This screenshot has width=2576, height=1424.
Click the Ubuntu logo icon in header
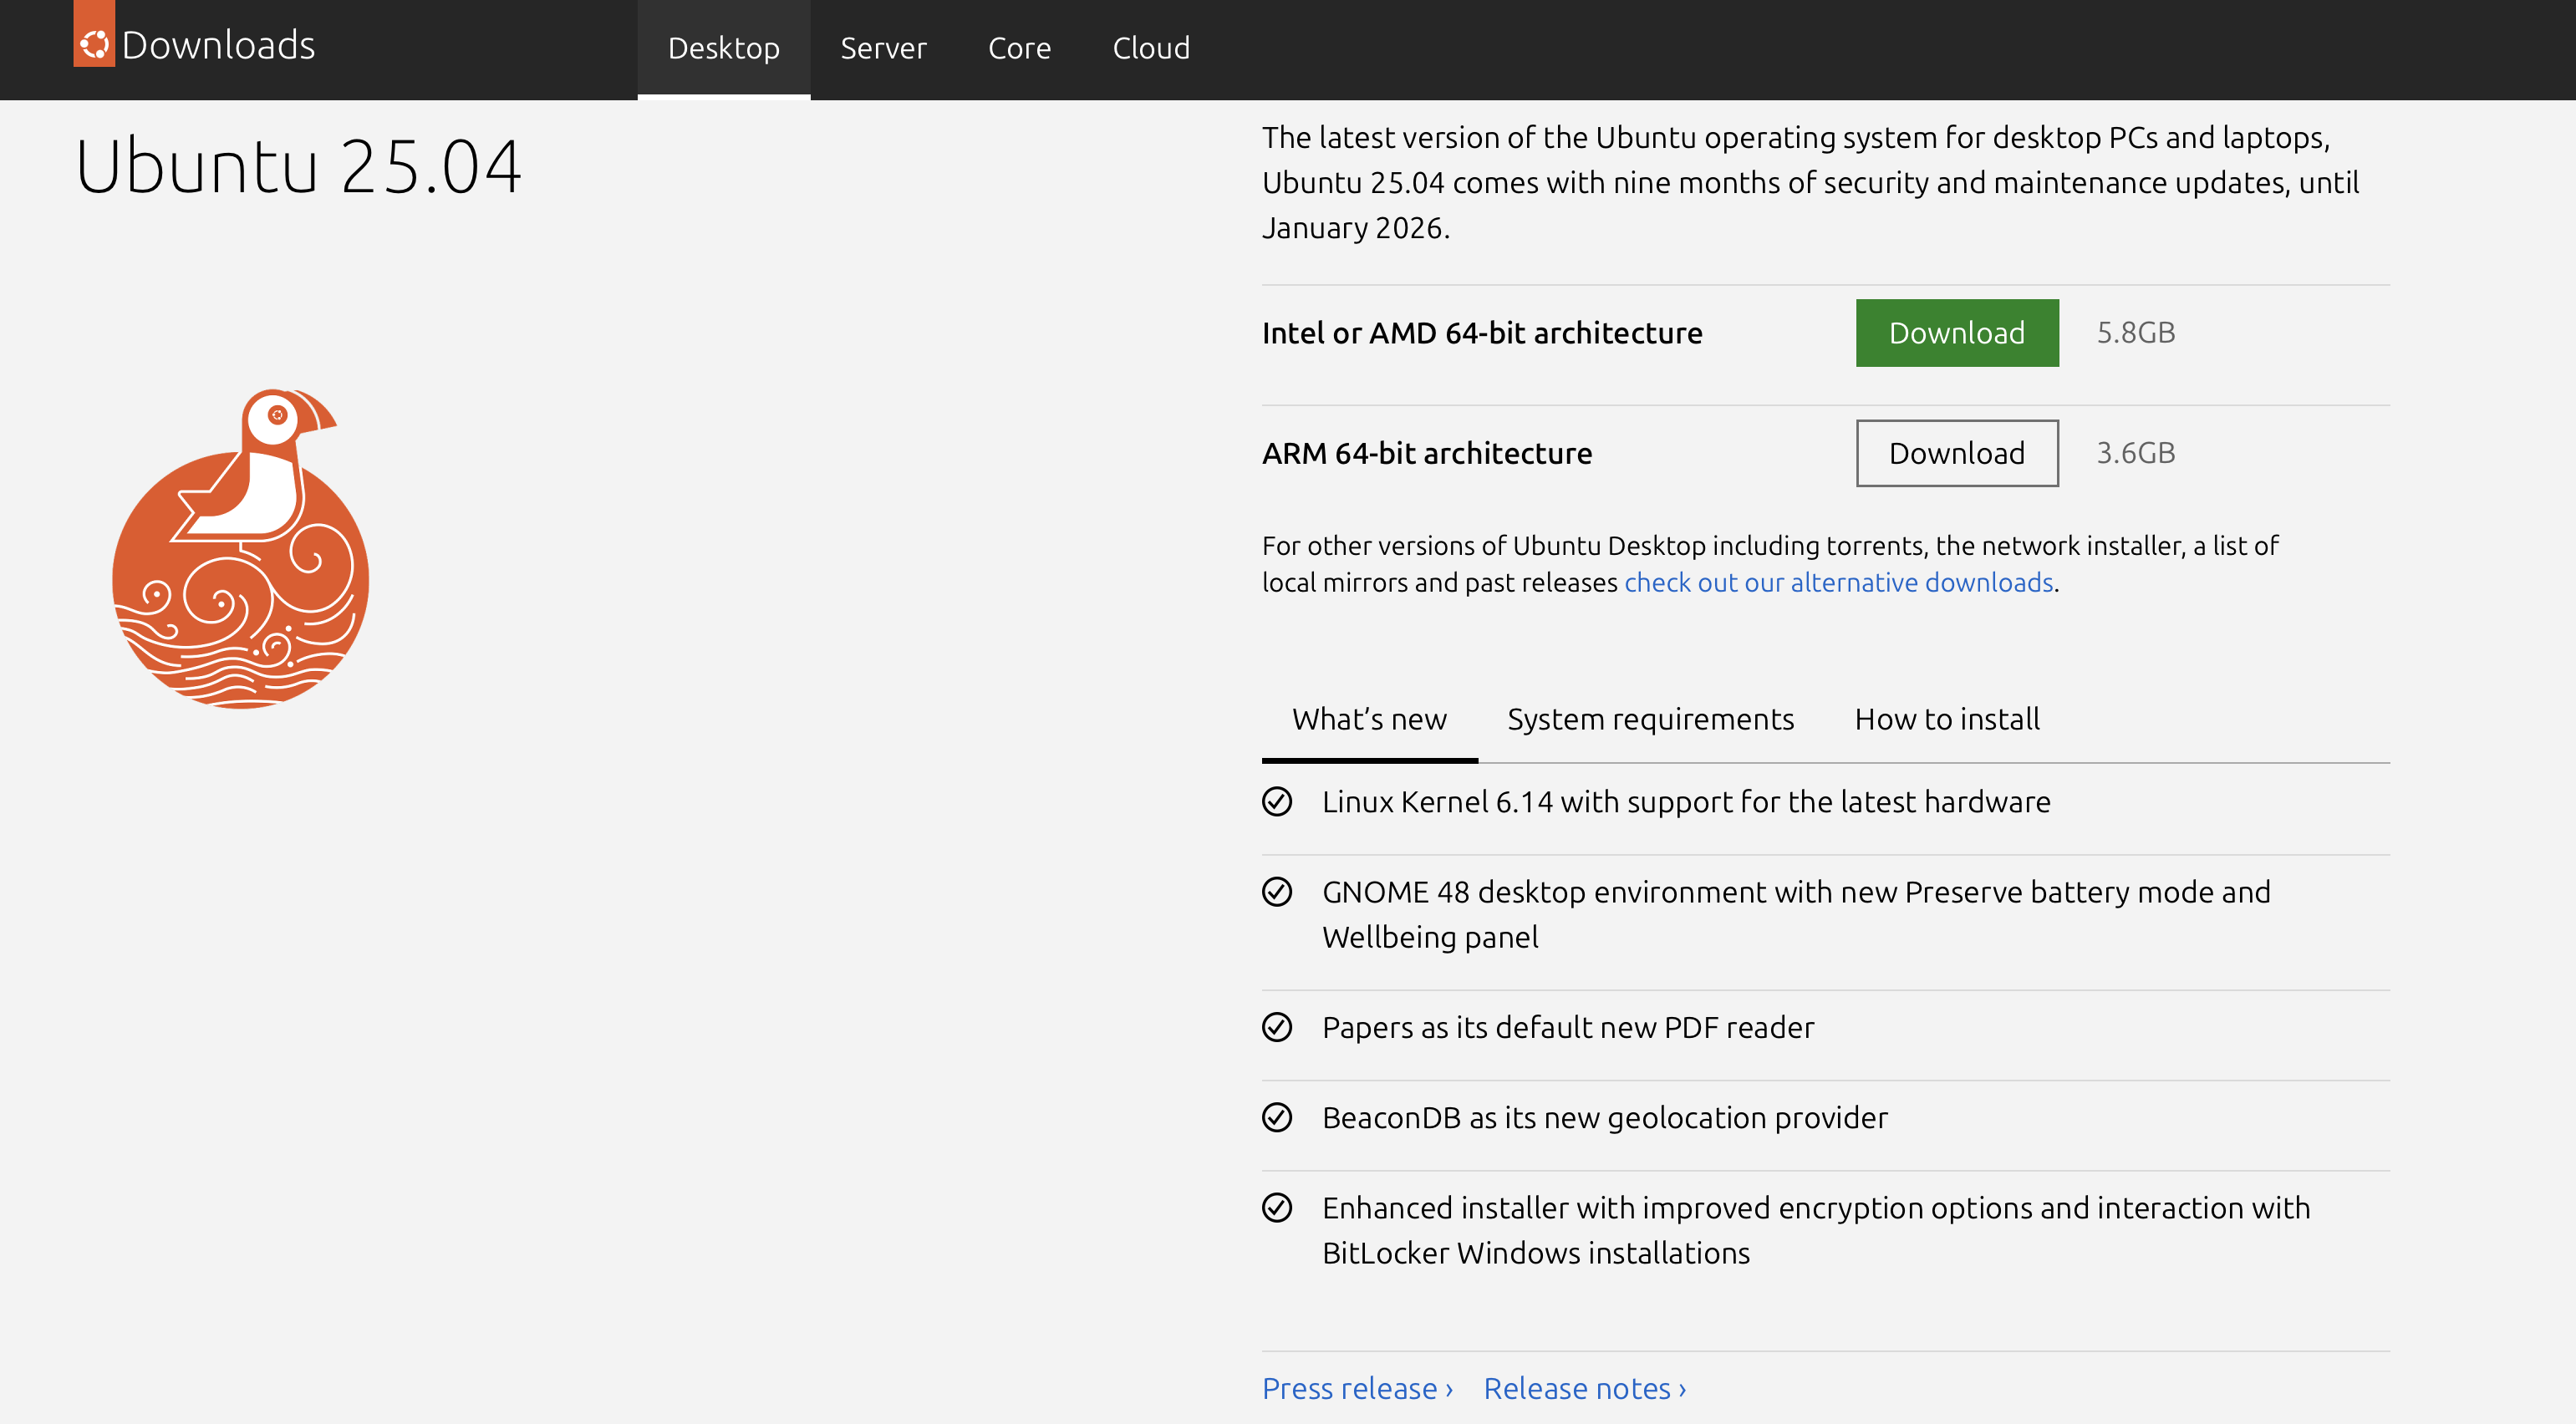(94, 43)
